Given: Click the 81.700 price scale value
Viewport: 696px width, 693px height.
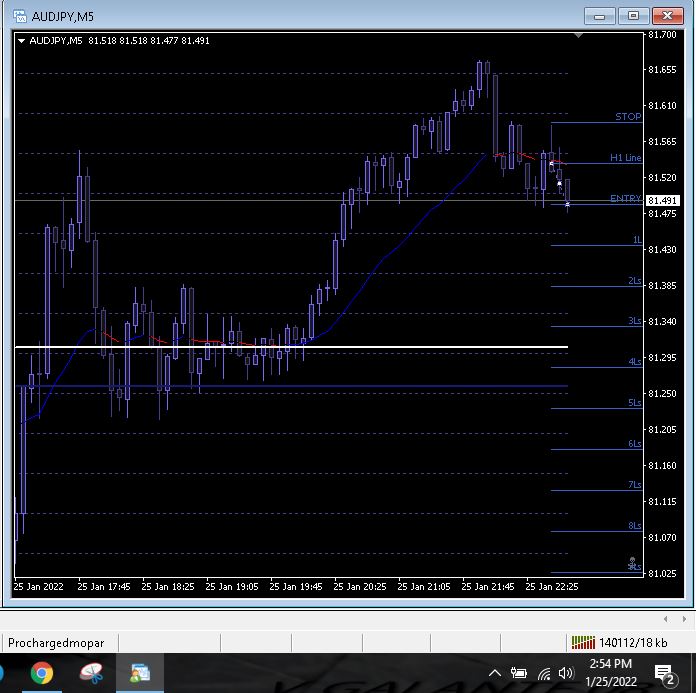Looking at the screenshot, I should (x=662, y=35).
